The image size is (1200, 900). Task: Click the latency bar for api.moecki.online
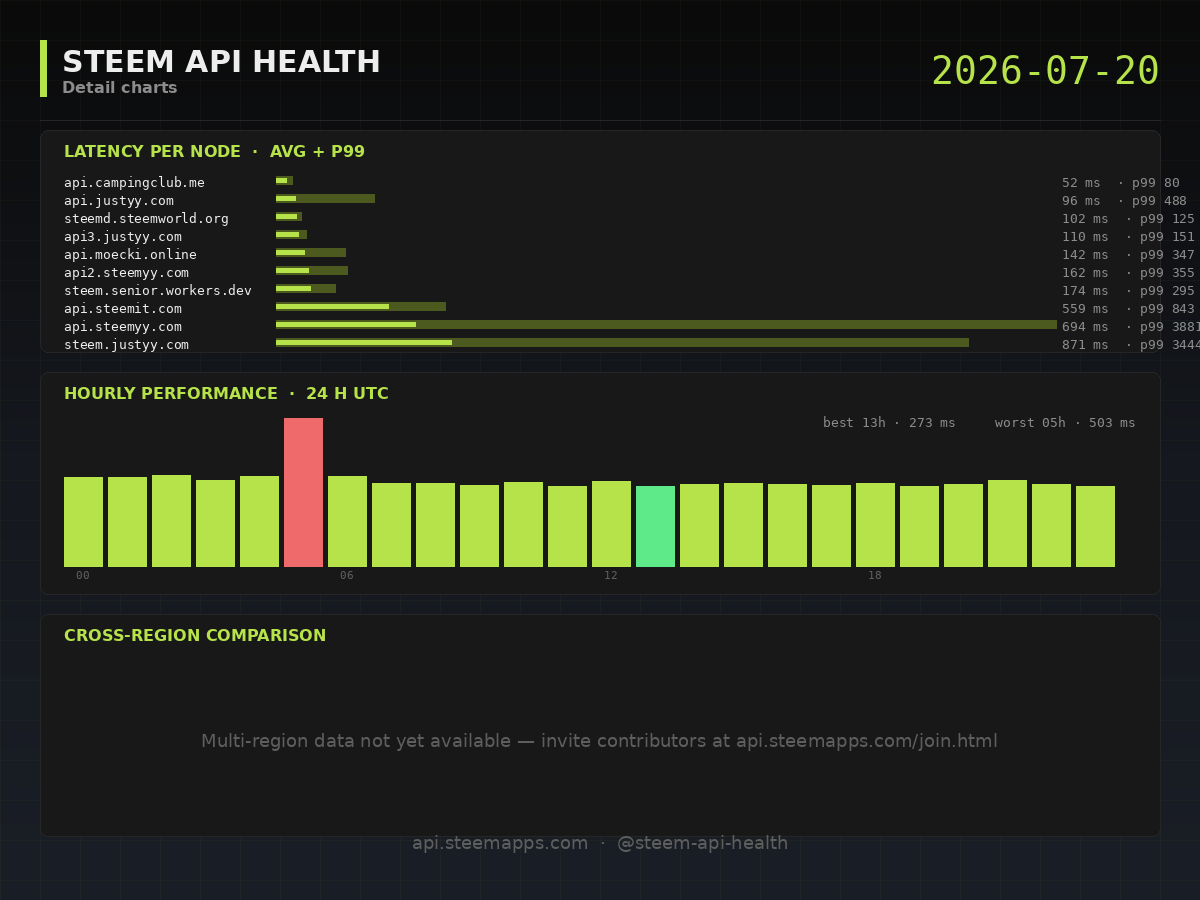tap(311, 253)
